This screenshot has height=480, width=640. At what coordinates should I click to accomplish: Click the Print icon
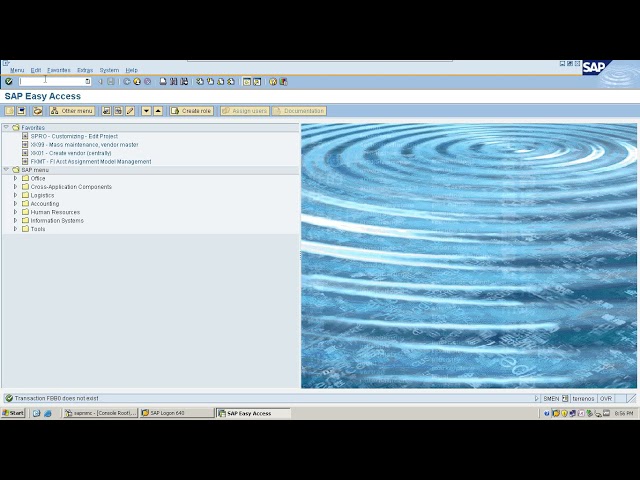point(163,82)
